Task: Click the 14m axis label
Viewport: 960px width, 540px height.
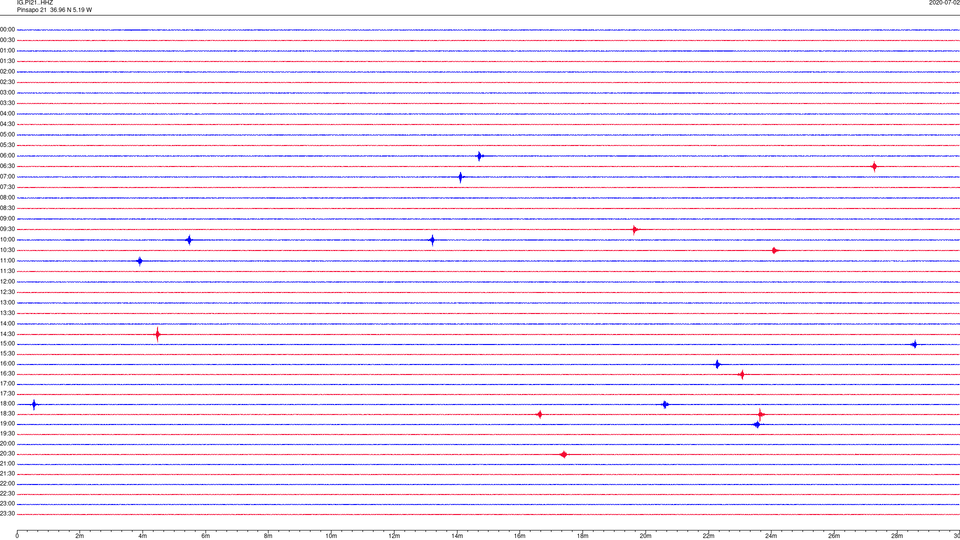Action: coord(457,536)
